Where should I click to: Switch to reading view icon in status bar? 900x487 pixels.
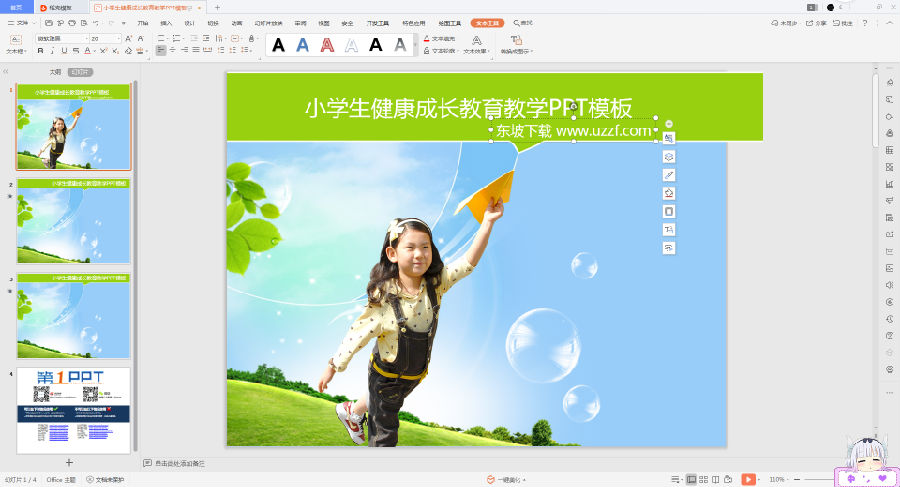click(x=716, y=479)
